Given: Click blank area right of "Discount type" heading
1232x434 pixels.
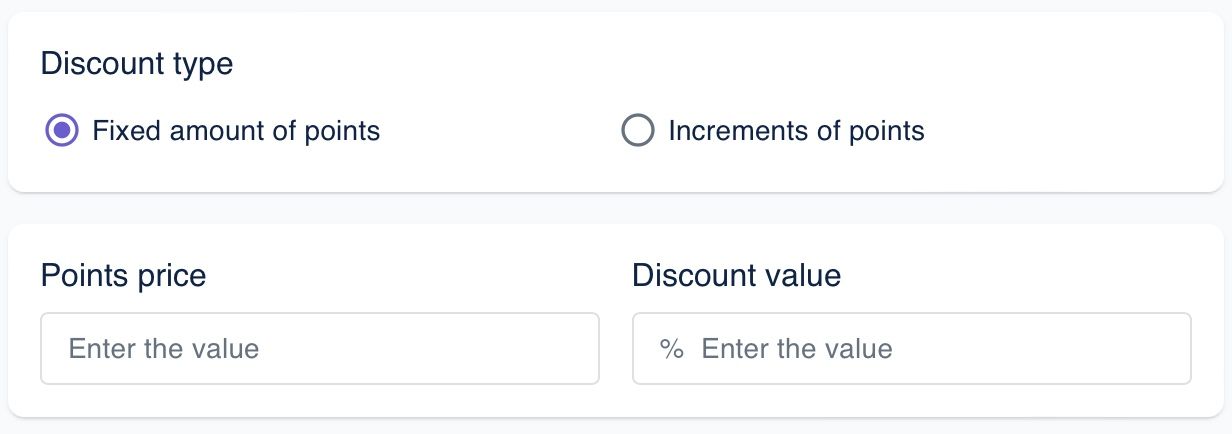Looking at the screenshot, I should point(700,65).
